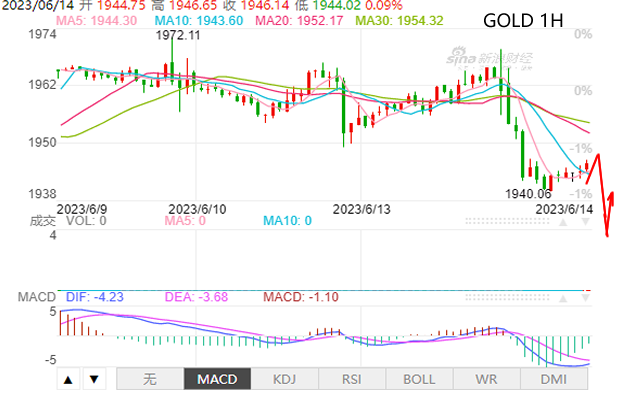The image size is (620, 400).
Task: Click the MA30: 1954.32 legend label
Action: coord(399,21)
